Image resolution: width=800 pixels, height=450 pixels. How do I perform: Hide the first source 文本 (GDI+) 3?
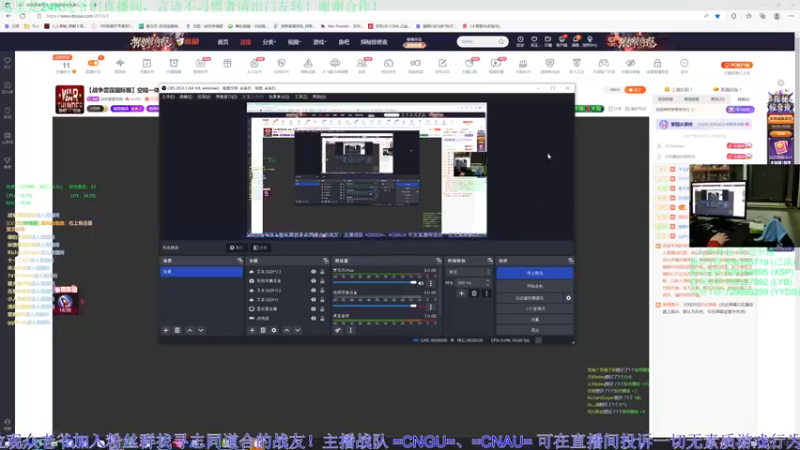[x=313, y=272]
